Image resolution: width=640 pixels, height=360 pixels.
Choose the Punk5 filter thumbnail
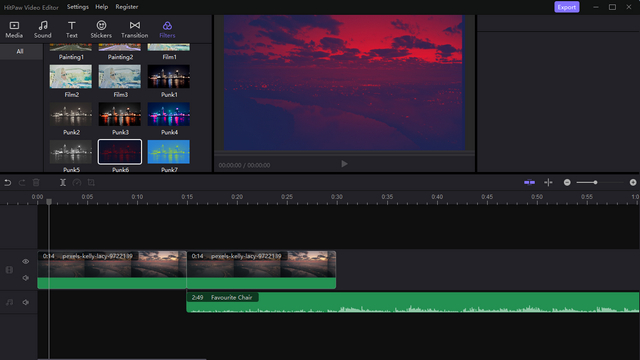pos(71,151)
